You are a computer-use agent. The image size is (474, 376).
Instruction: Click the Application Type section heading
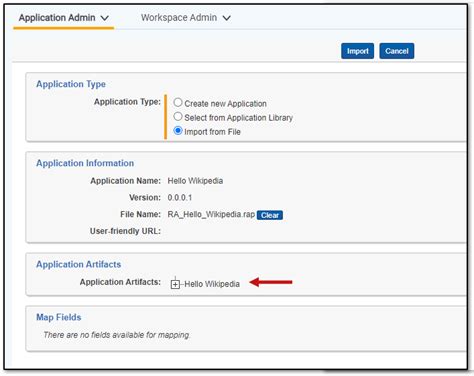[x=71, y=84]
